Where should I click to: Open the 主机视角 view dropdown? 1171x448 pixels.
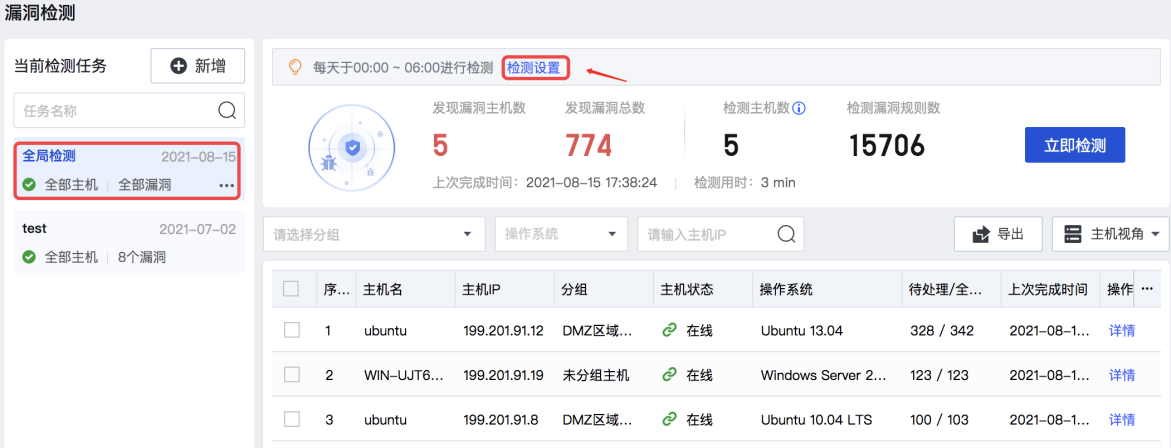[x=1110, y=234]
